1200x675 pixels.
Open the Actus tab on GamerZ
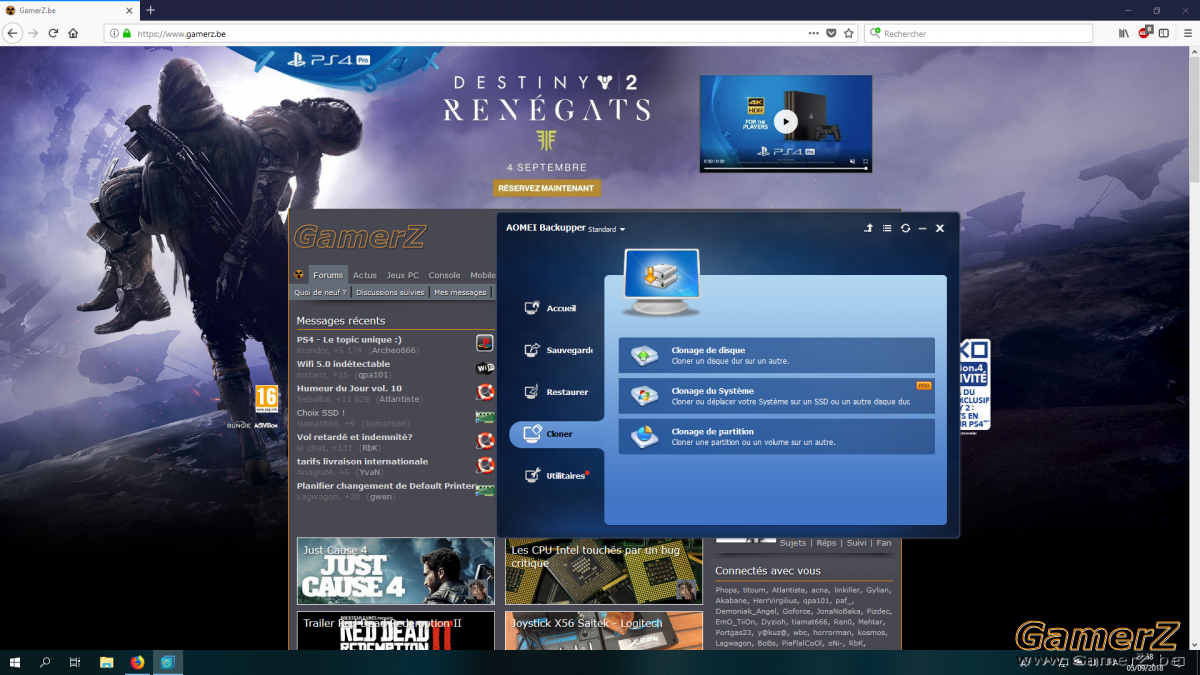[x=365, y=275]
